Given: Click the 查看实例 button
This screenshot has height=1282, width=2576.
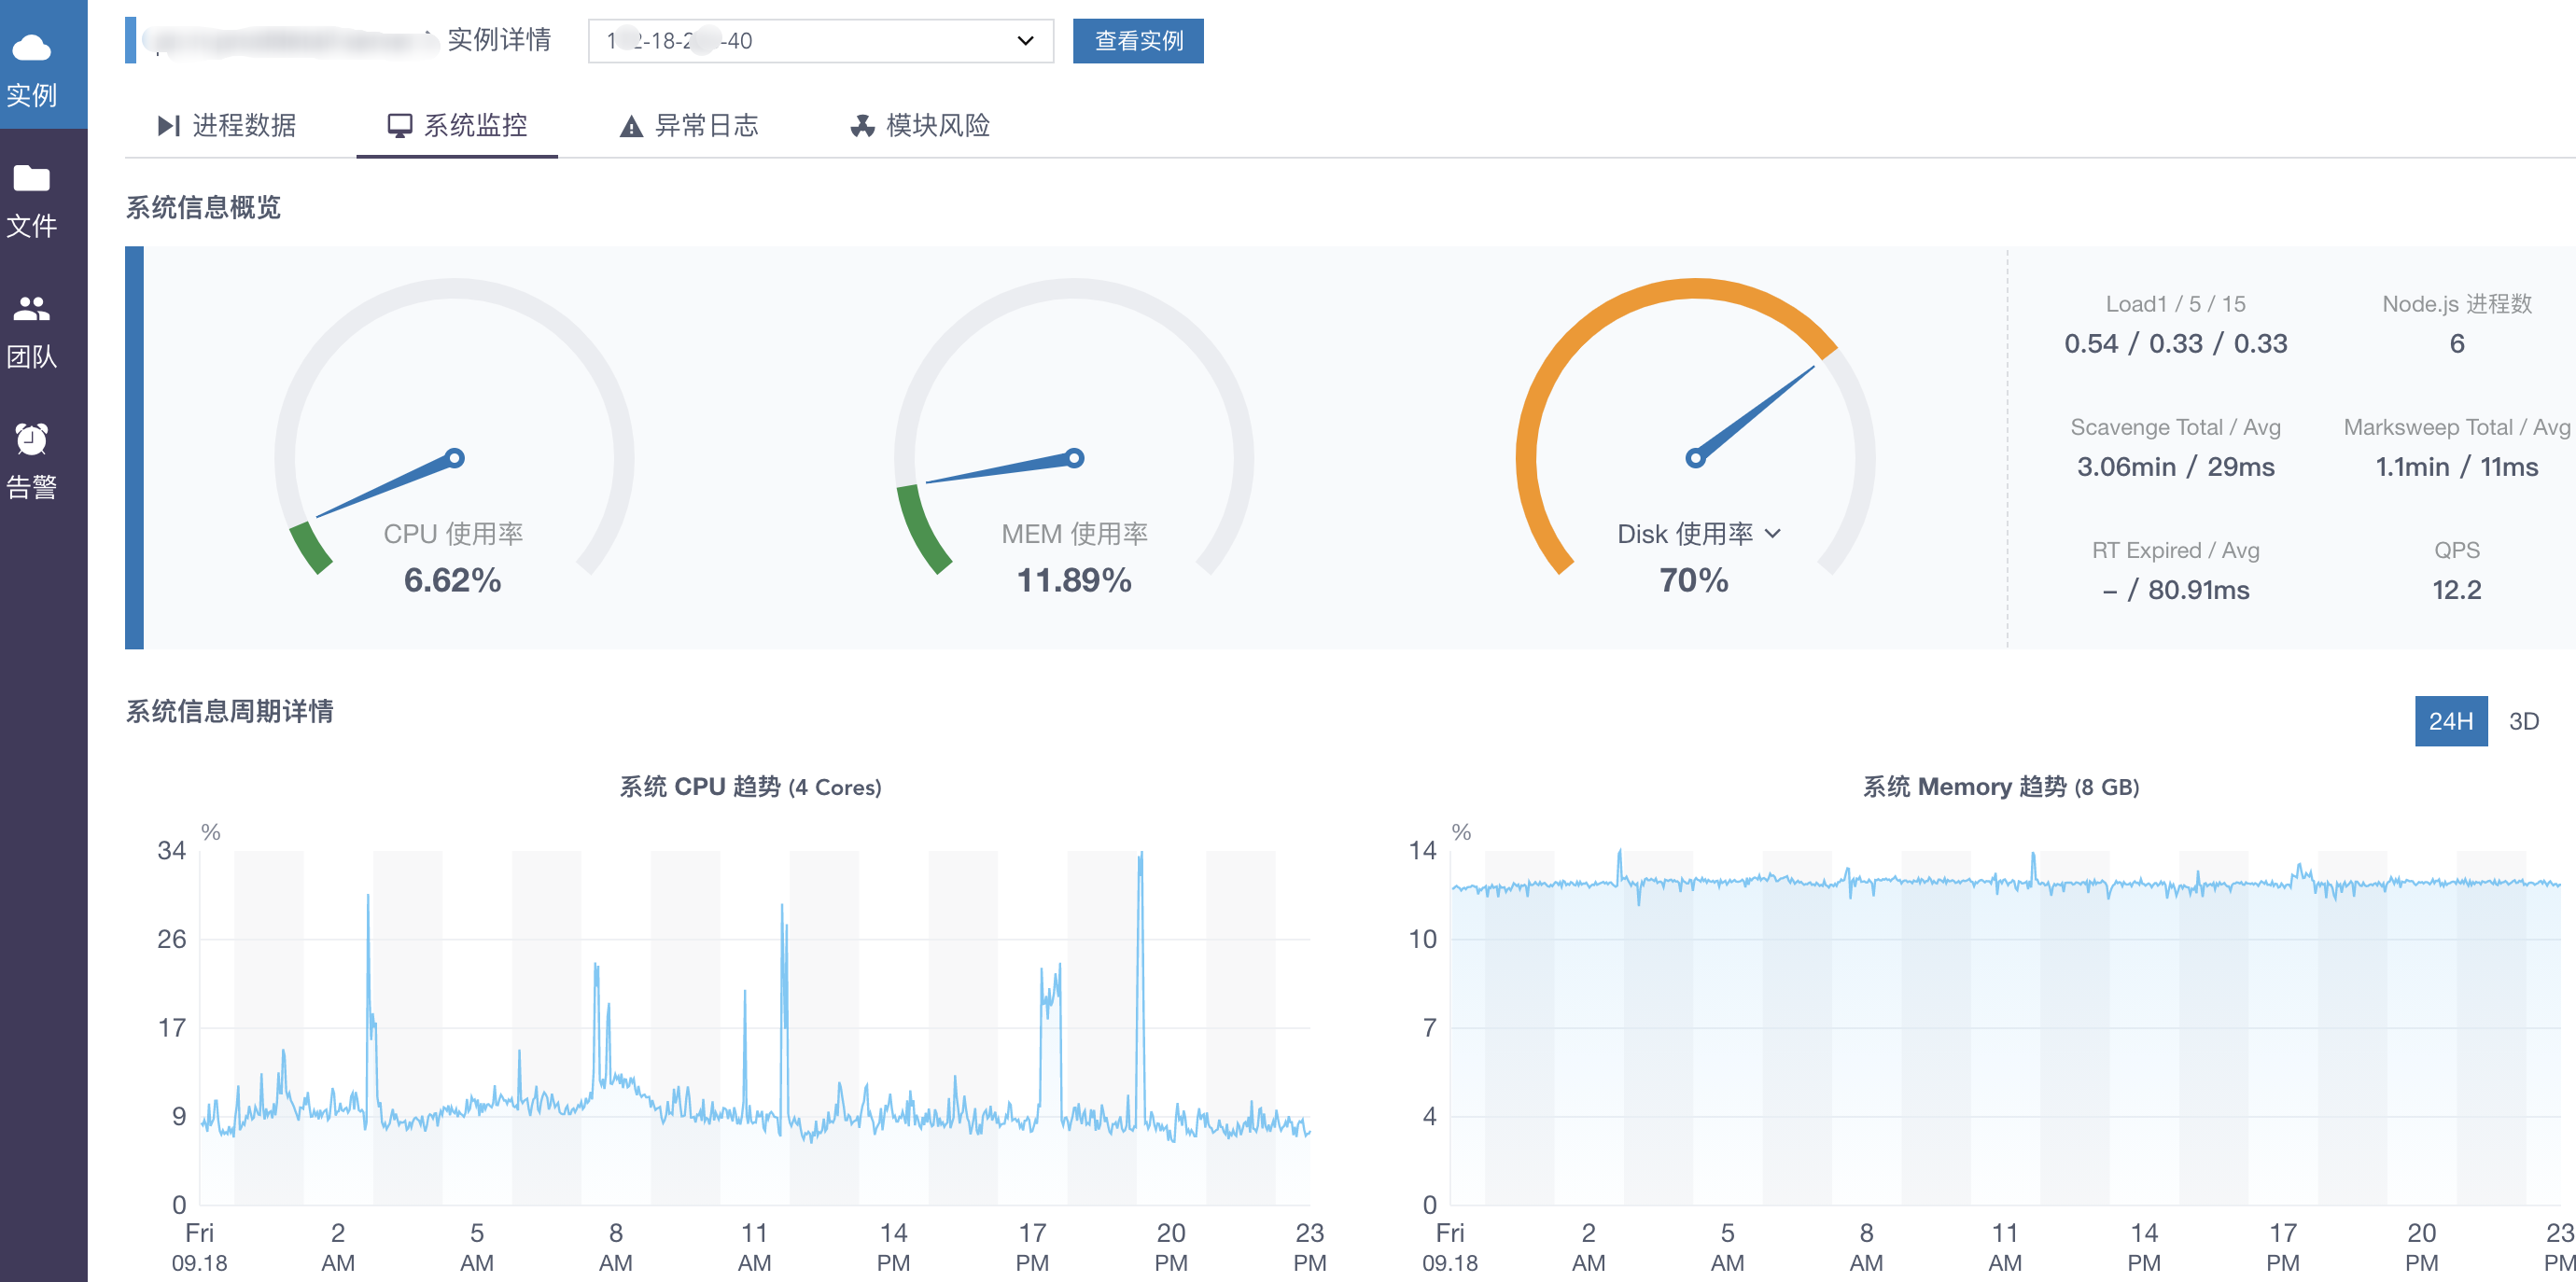Looking at the screenshot, I should (x=1138, y=41).
